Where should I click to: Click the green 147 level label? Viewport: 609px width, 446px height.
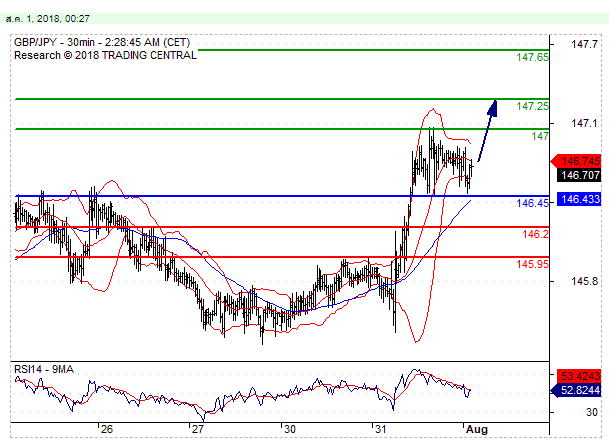(540, 136)
